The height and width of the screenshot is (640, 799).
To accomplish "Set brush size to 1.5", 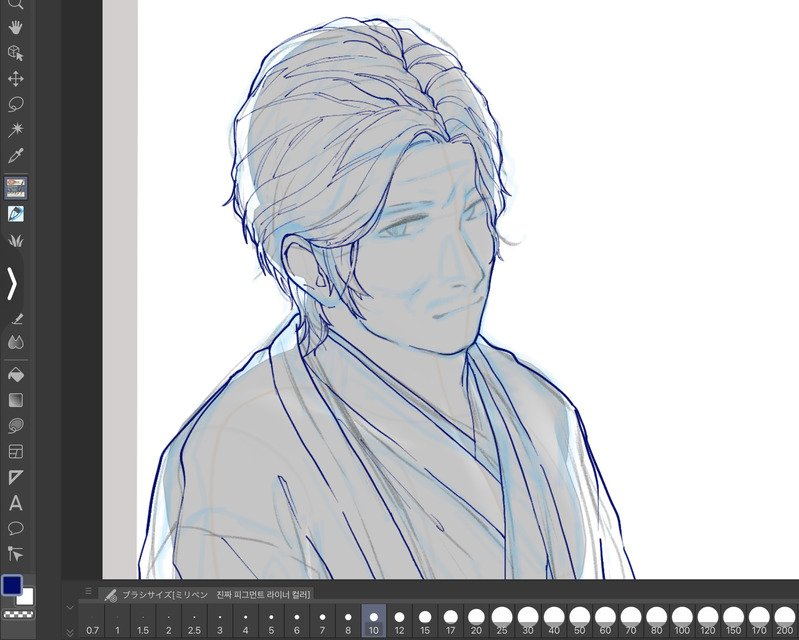I will (x=143, y=621).
